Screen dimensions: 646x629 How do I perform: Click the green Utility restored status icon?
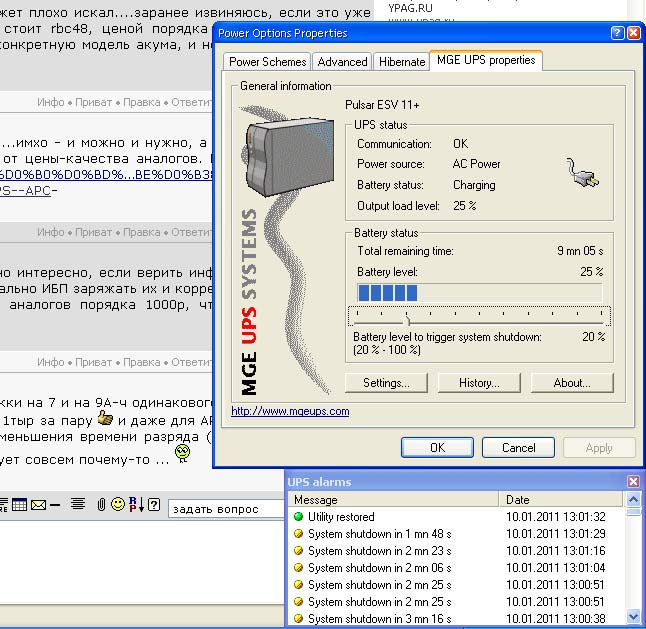(297, 517)
